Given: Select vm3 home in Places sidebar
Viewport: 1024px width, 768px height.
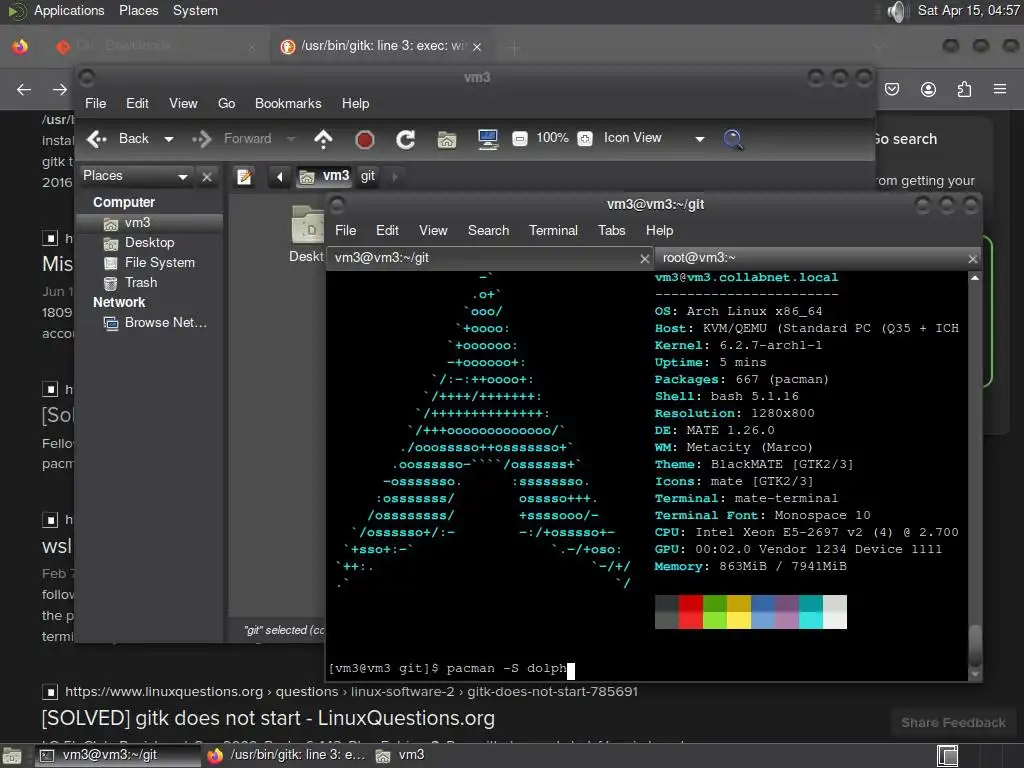Looking at the screenshot, I should click(x=149, y=223).
